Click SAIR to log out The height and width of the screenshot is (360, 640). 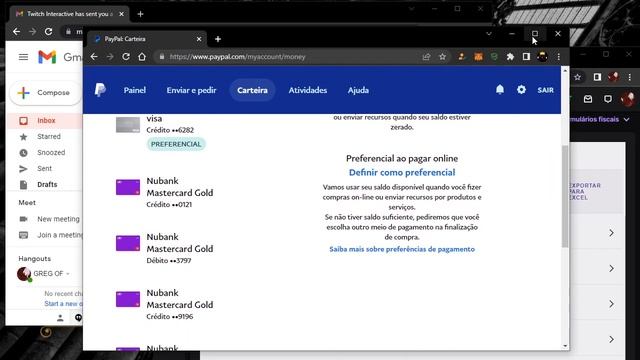click(x=545, y=90)
